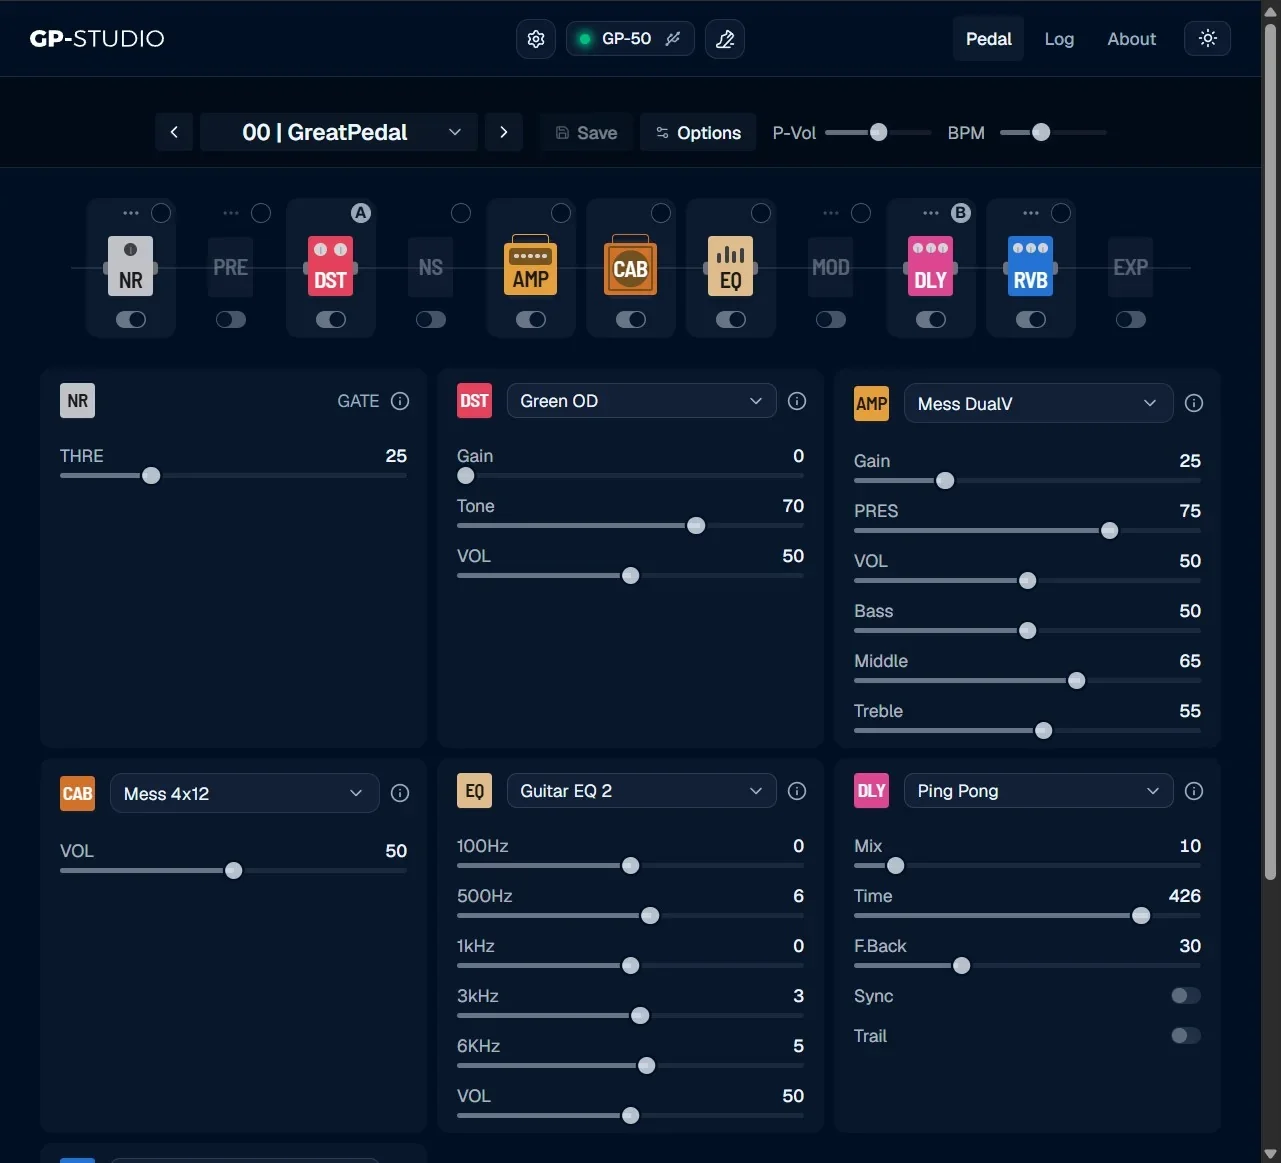Viewport: 1281px width, 1163px height.
Task: Switch to the Log tab
Action: click(x=1059, y=39)
